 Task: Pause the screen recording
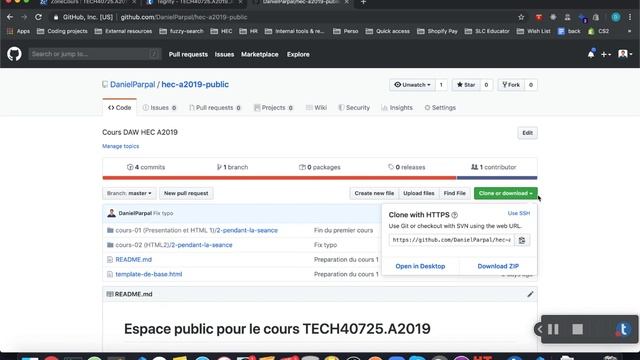[553, 329]
